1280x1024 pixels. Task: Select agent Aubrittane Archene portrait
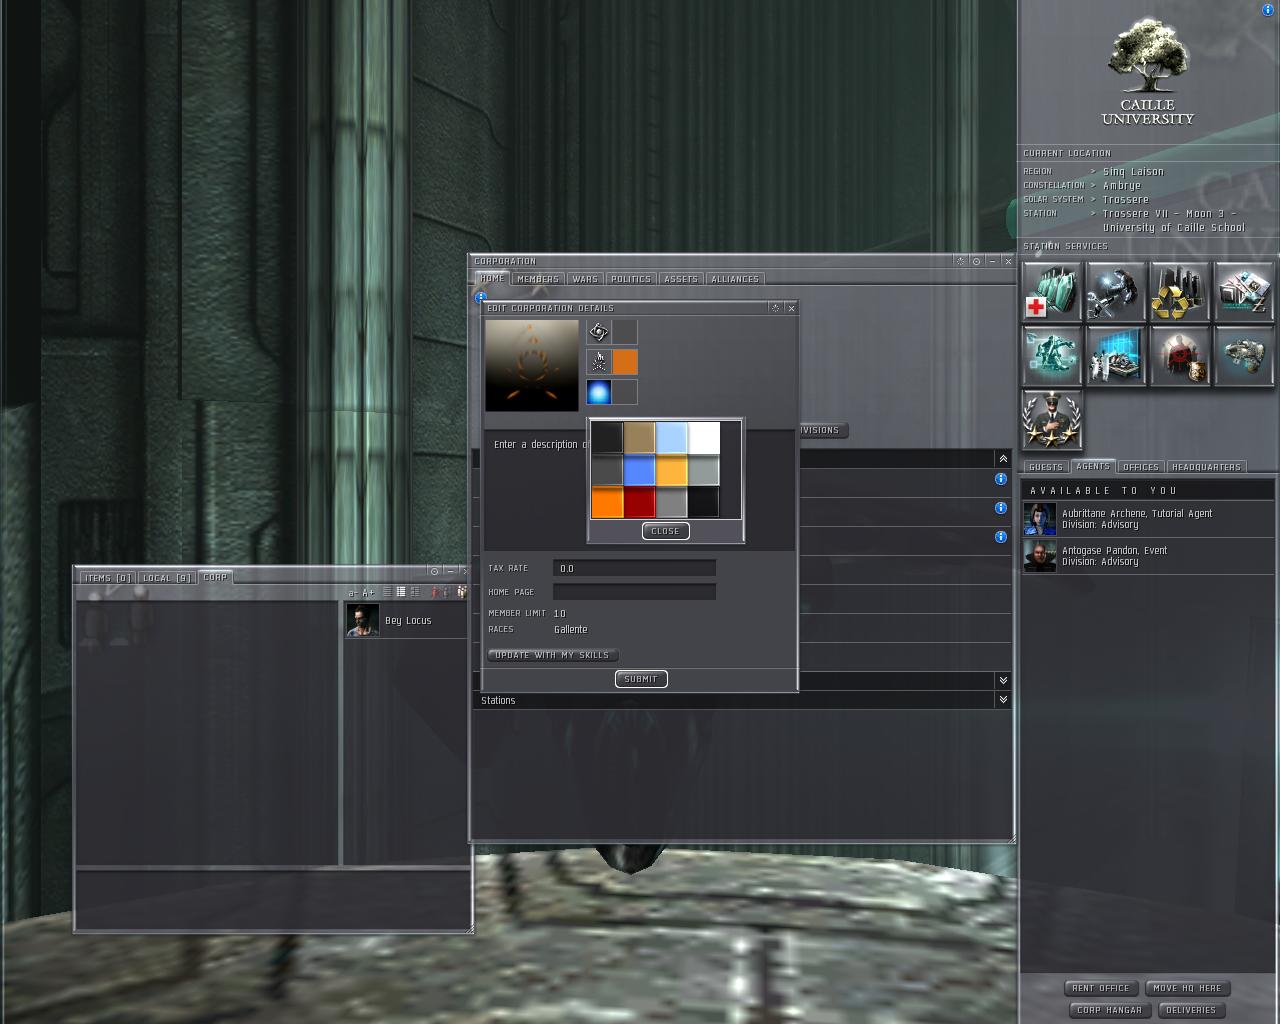click(x=1040, y=519)
